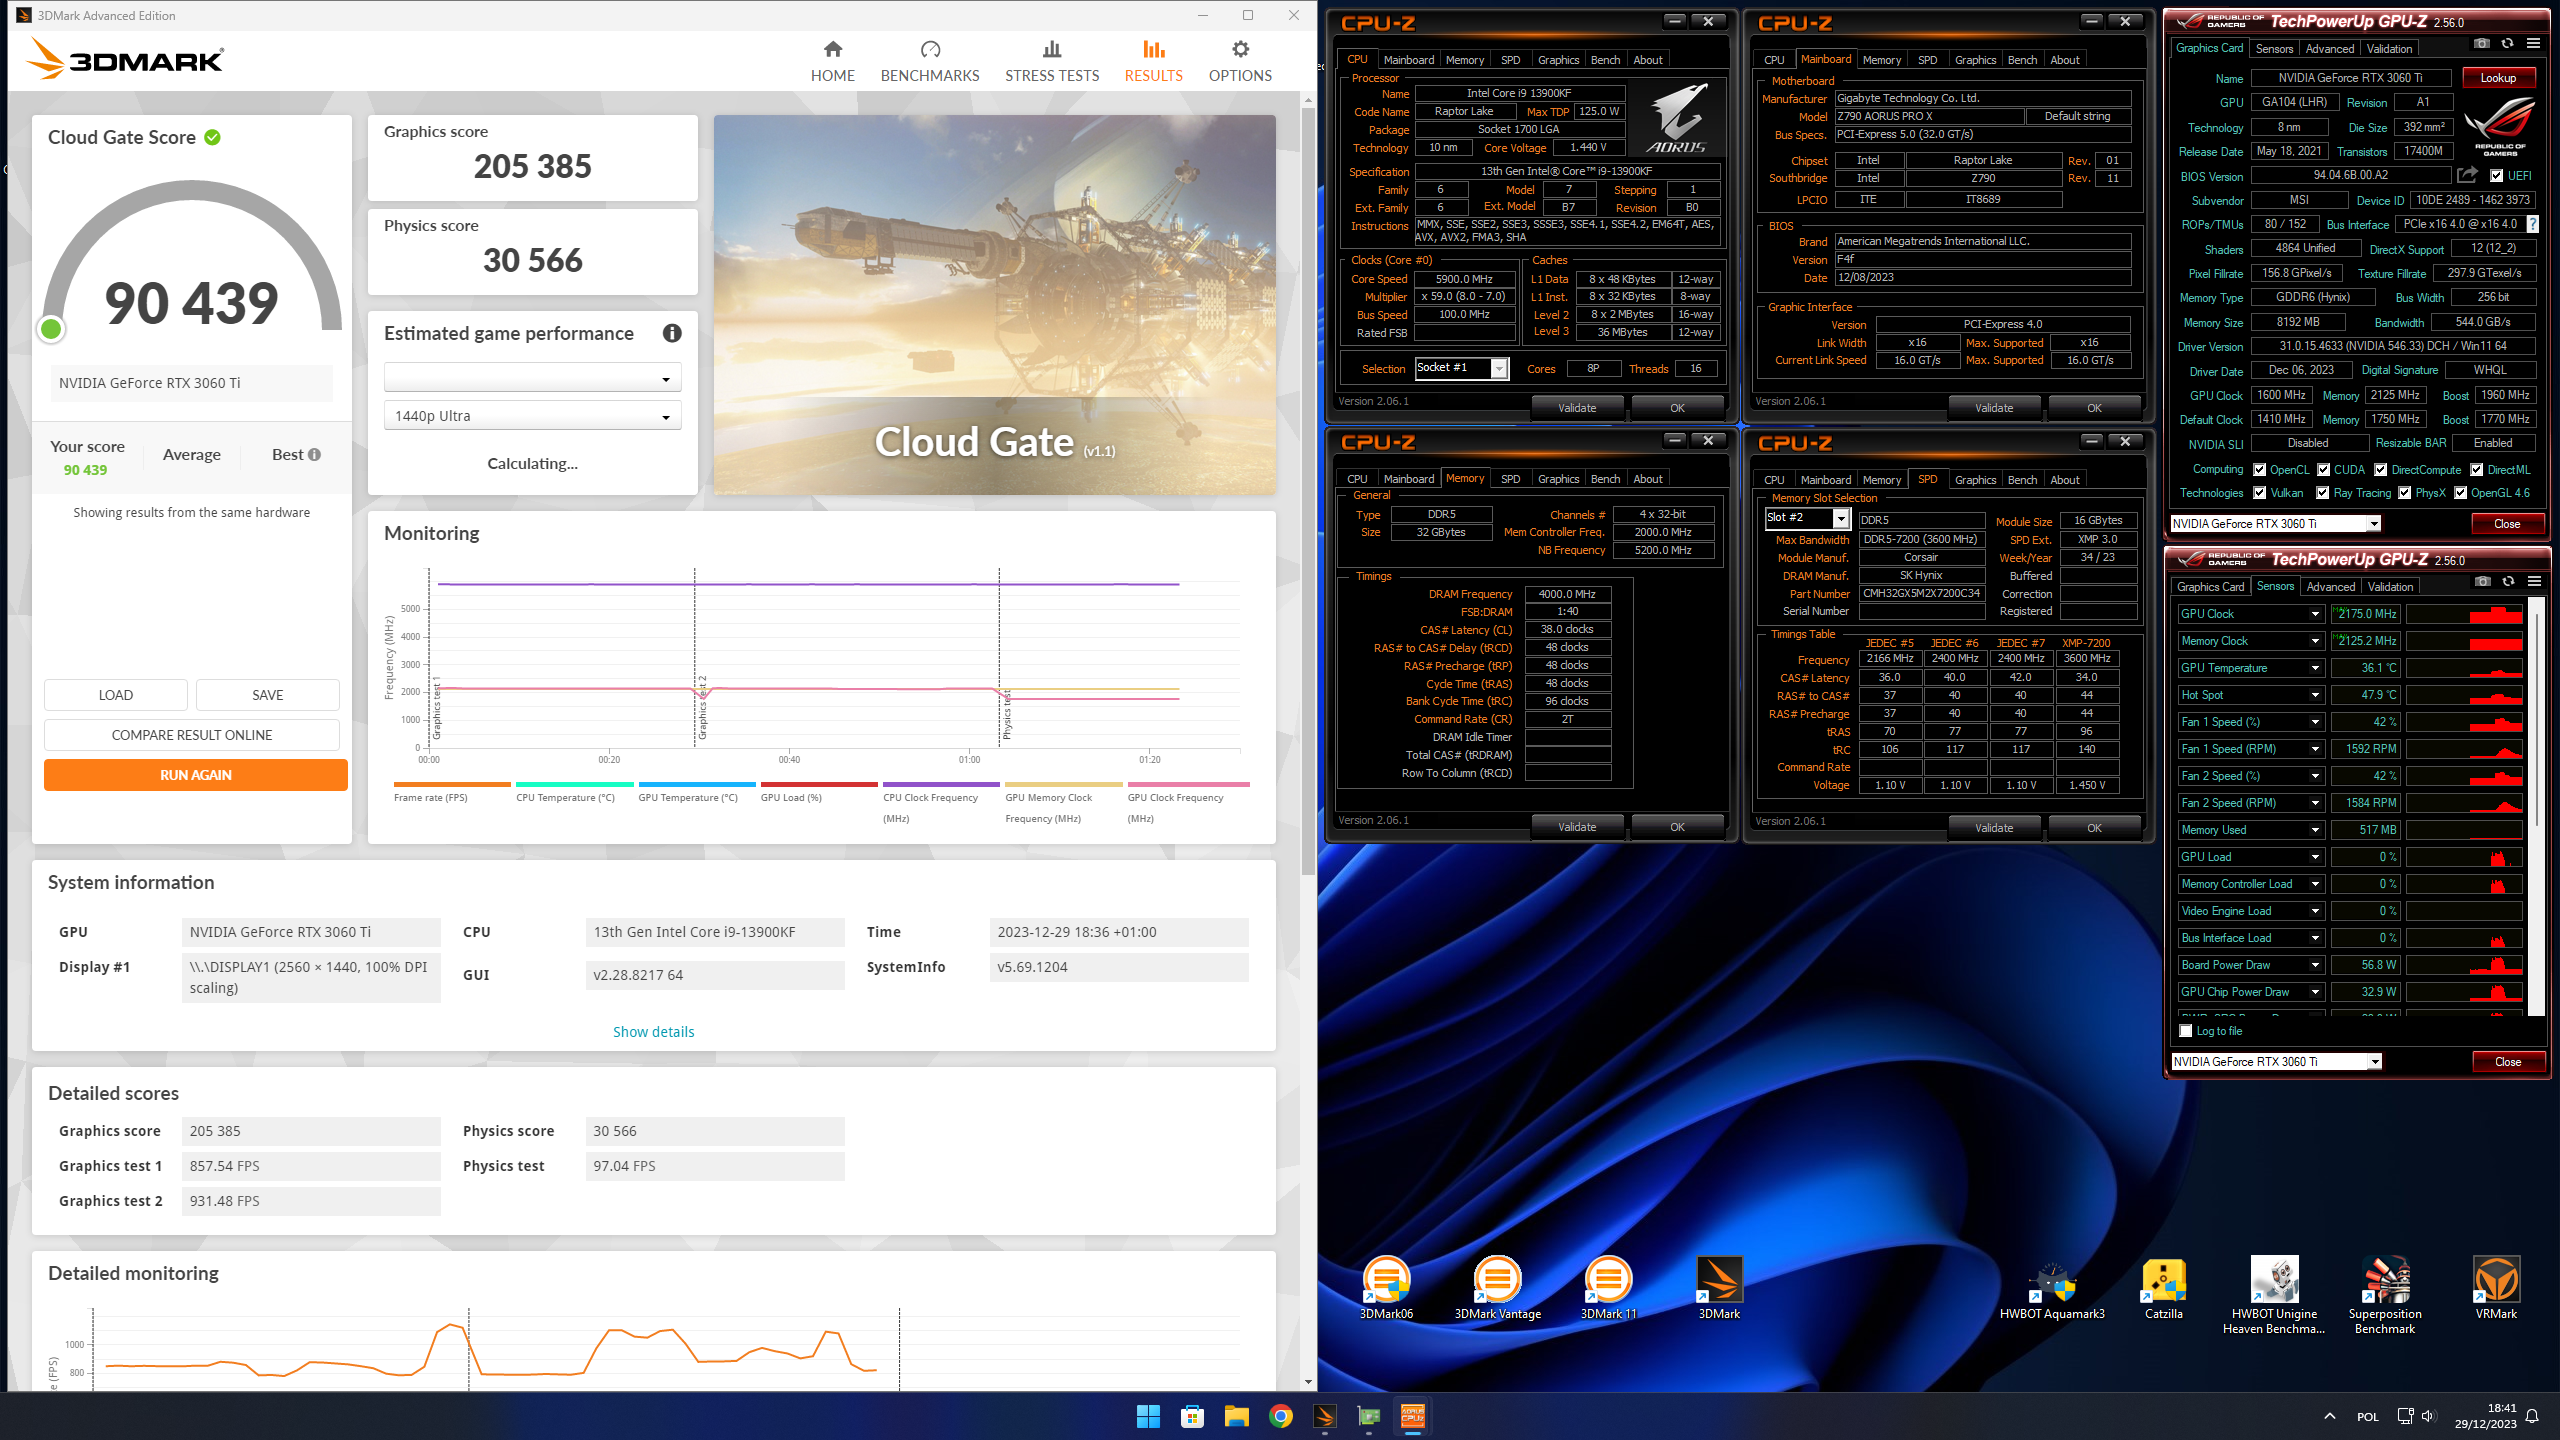Switch to Advanced tab in GPU-Z Graphics Card window

(x=2329, y=48)
